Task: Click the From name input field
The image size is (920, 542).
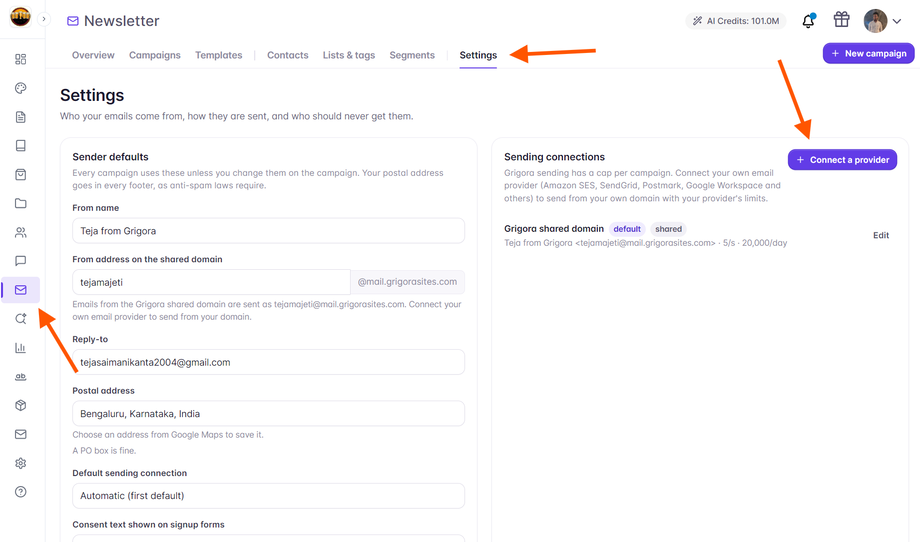Action: [269, 231]
